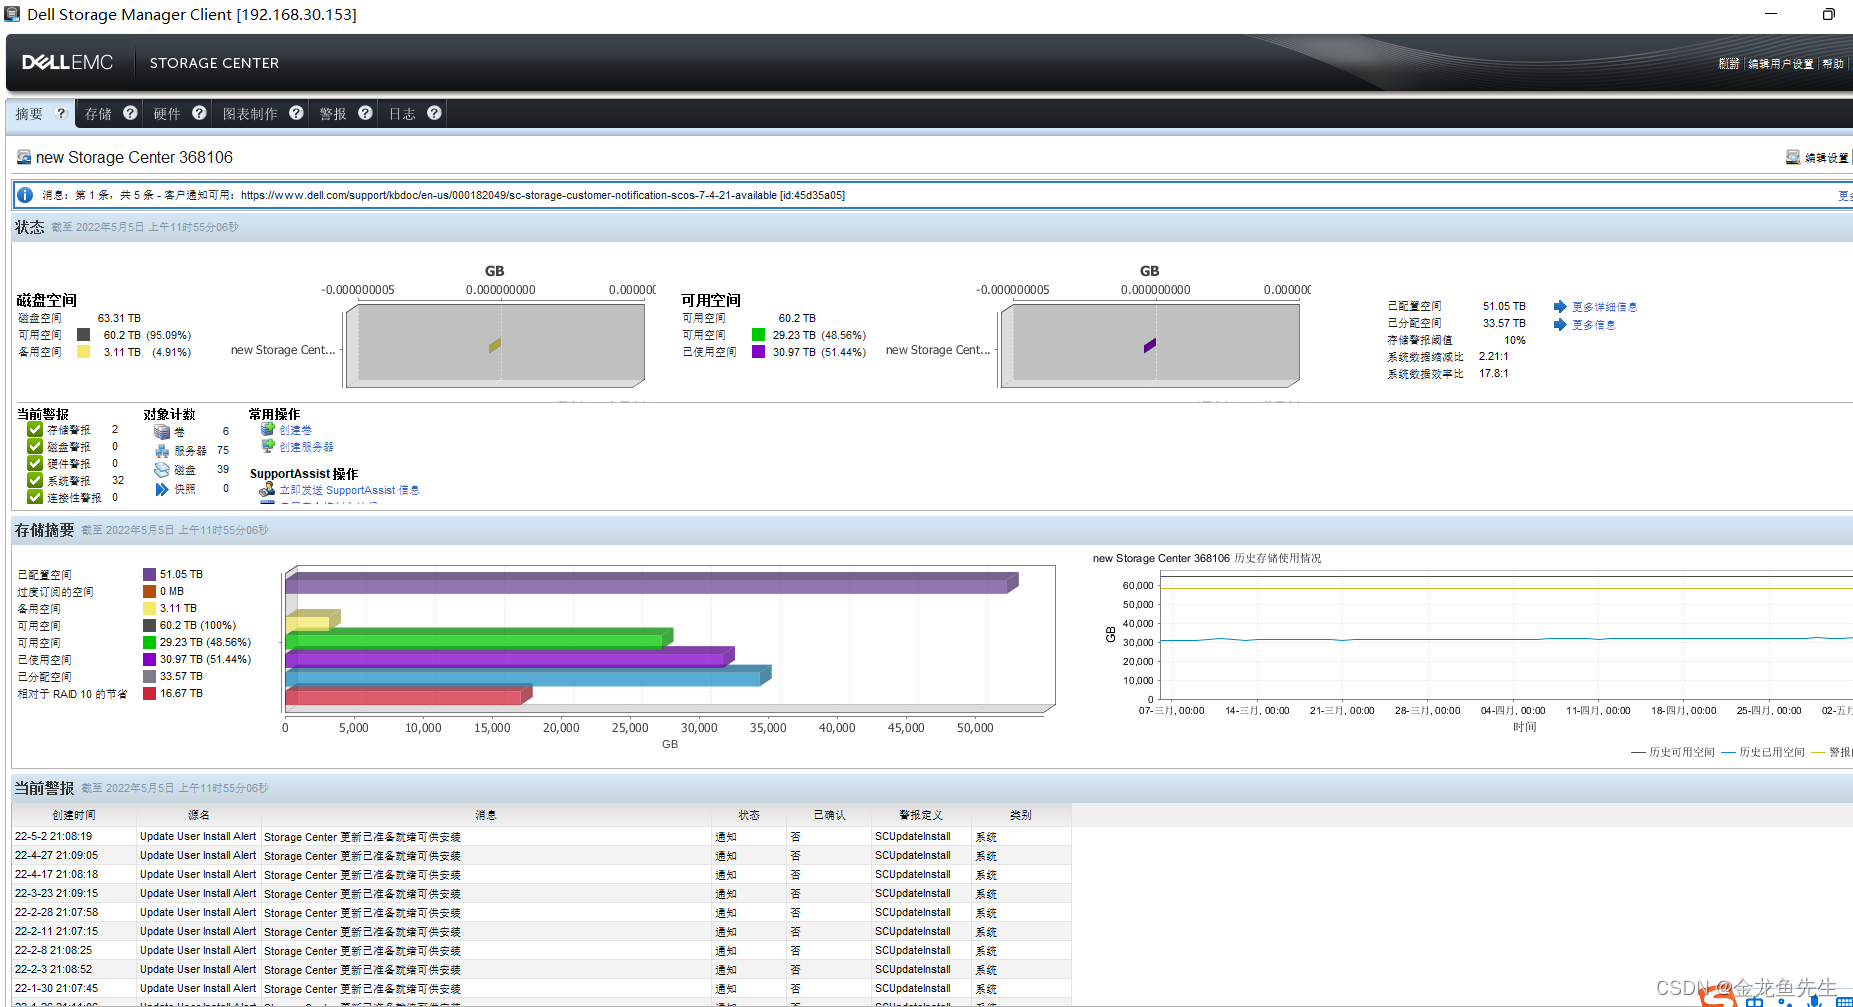This screenshot has width=1853, height=1007.
Task: Click green check icon for 磁盘警报
Action: pos(35,447)
